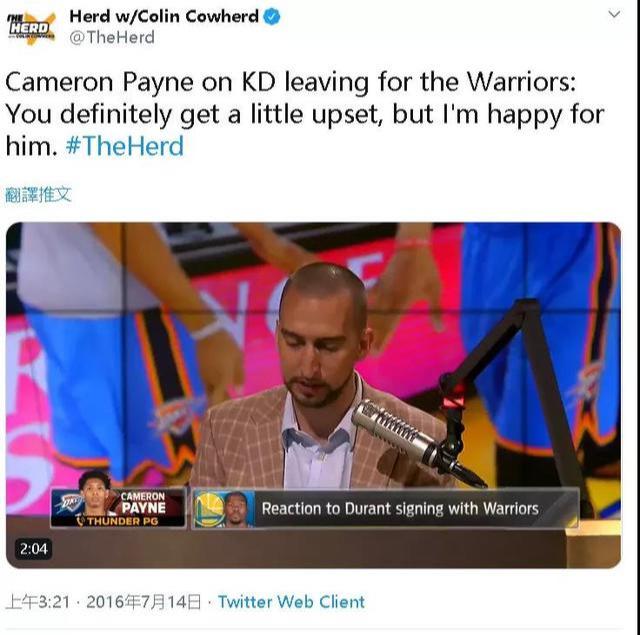Open The Herd profile avatar
Image resolution: width=640 pixels, height=635 pixels.
pyautogui.click(x=31, y=28)
